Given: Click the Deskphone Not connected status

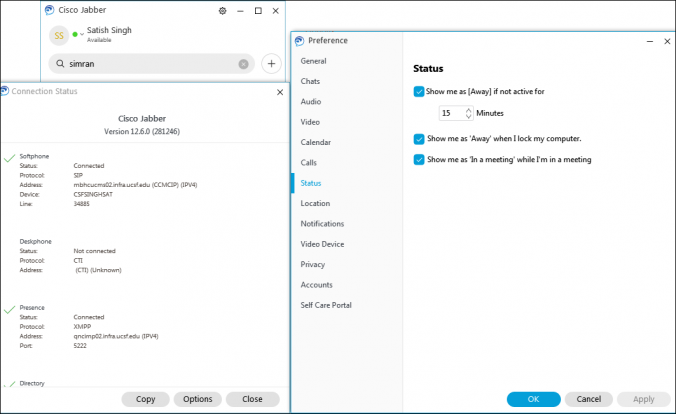Looking at the screenshot, I should 94,251.
